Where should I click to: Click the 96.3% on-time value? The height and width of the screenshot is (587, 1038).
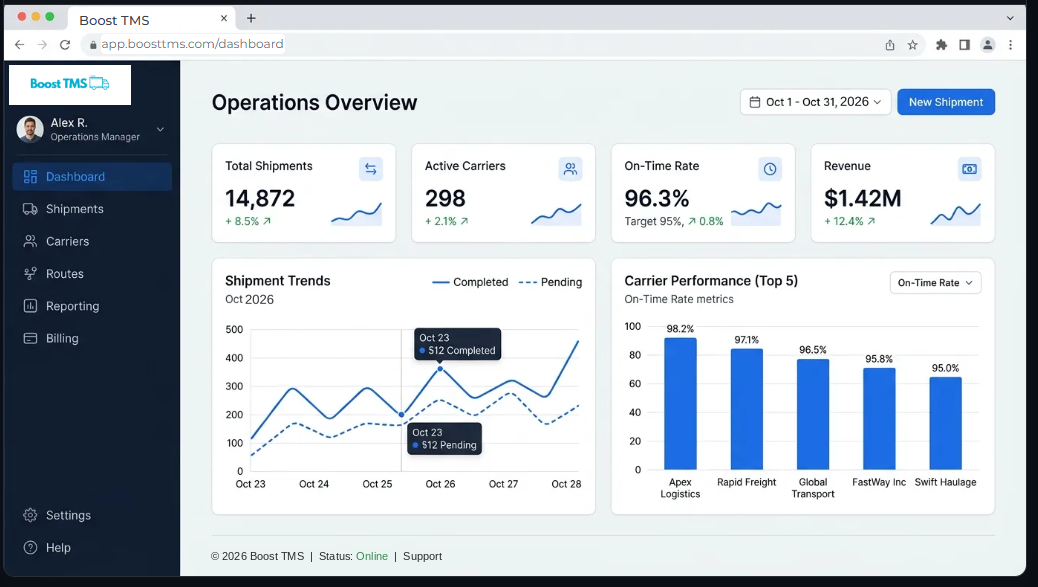pos(657,199)
